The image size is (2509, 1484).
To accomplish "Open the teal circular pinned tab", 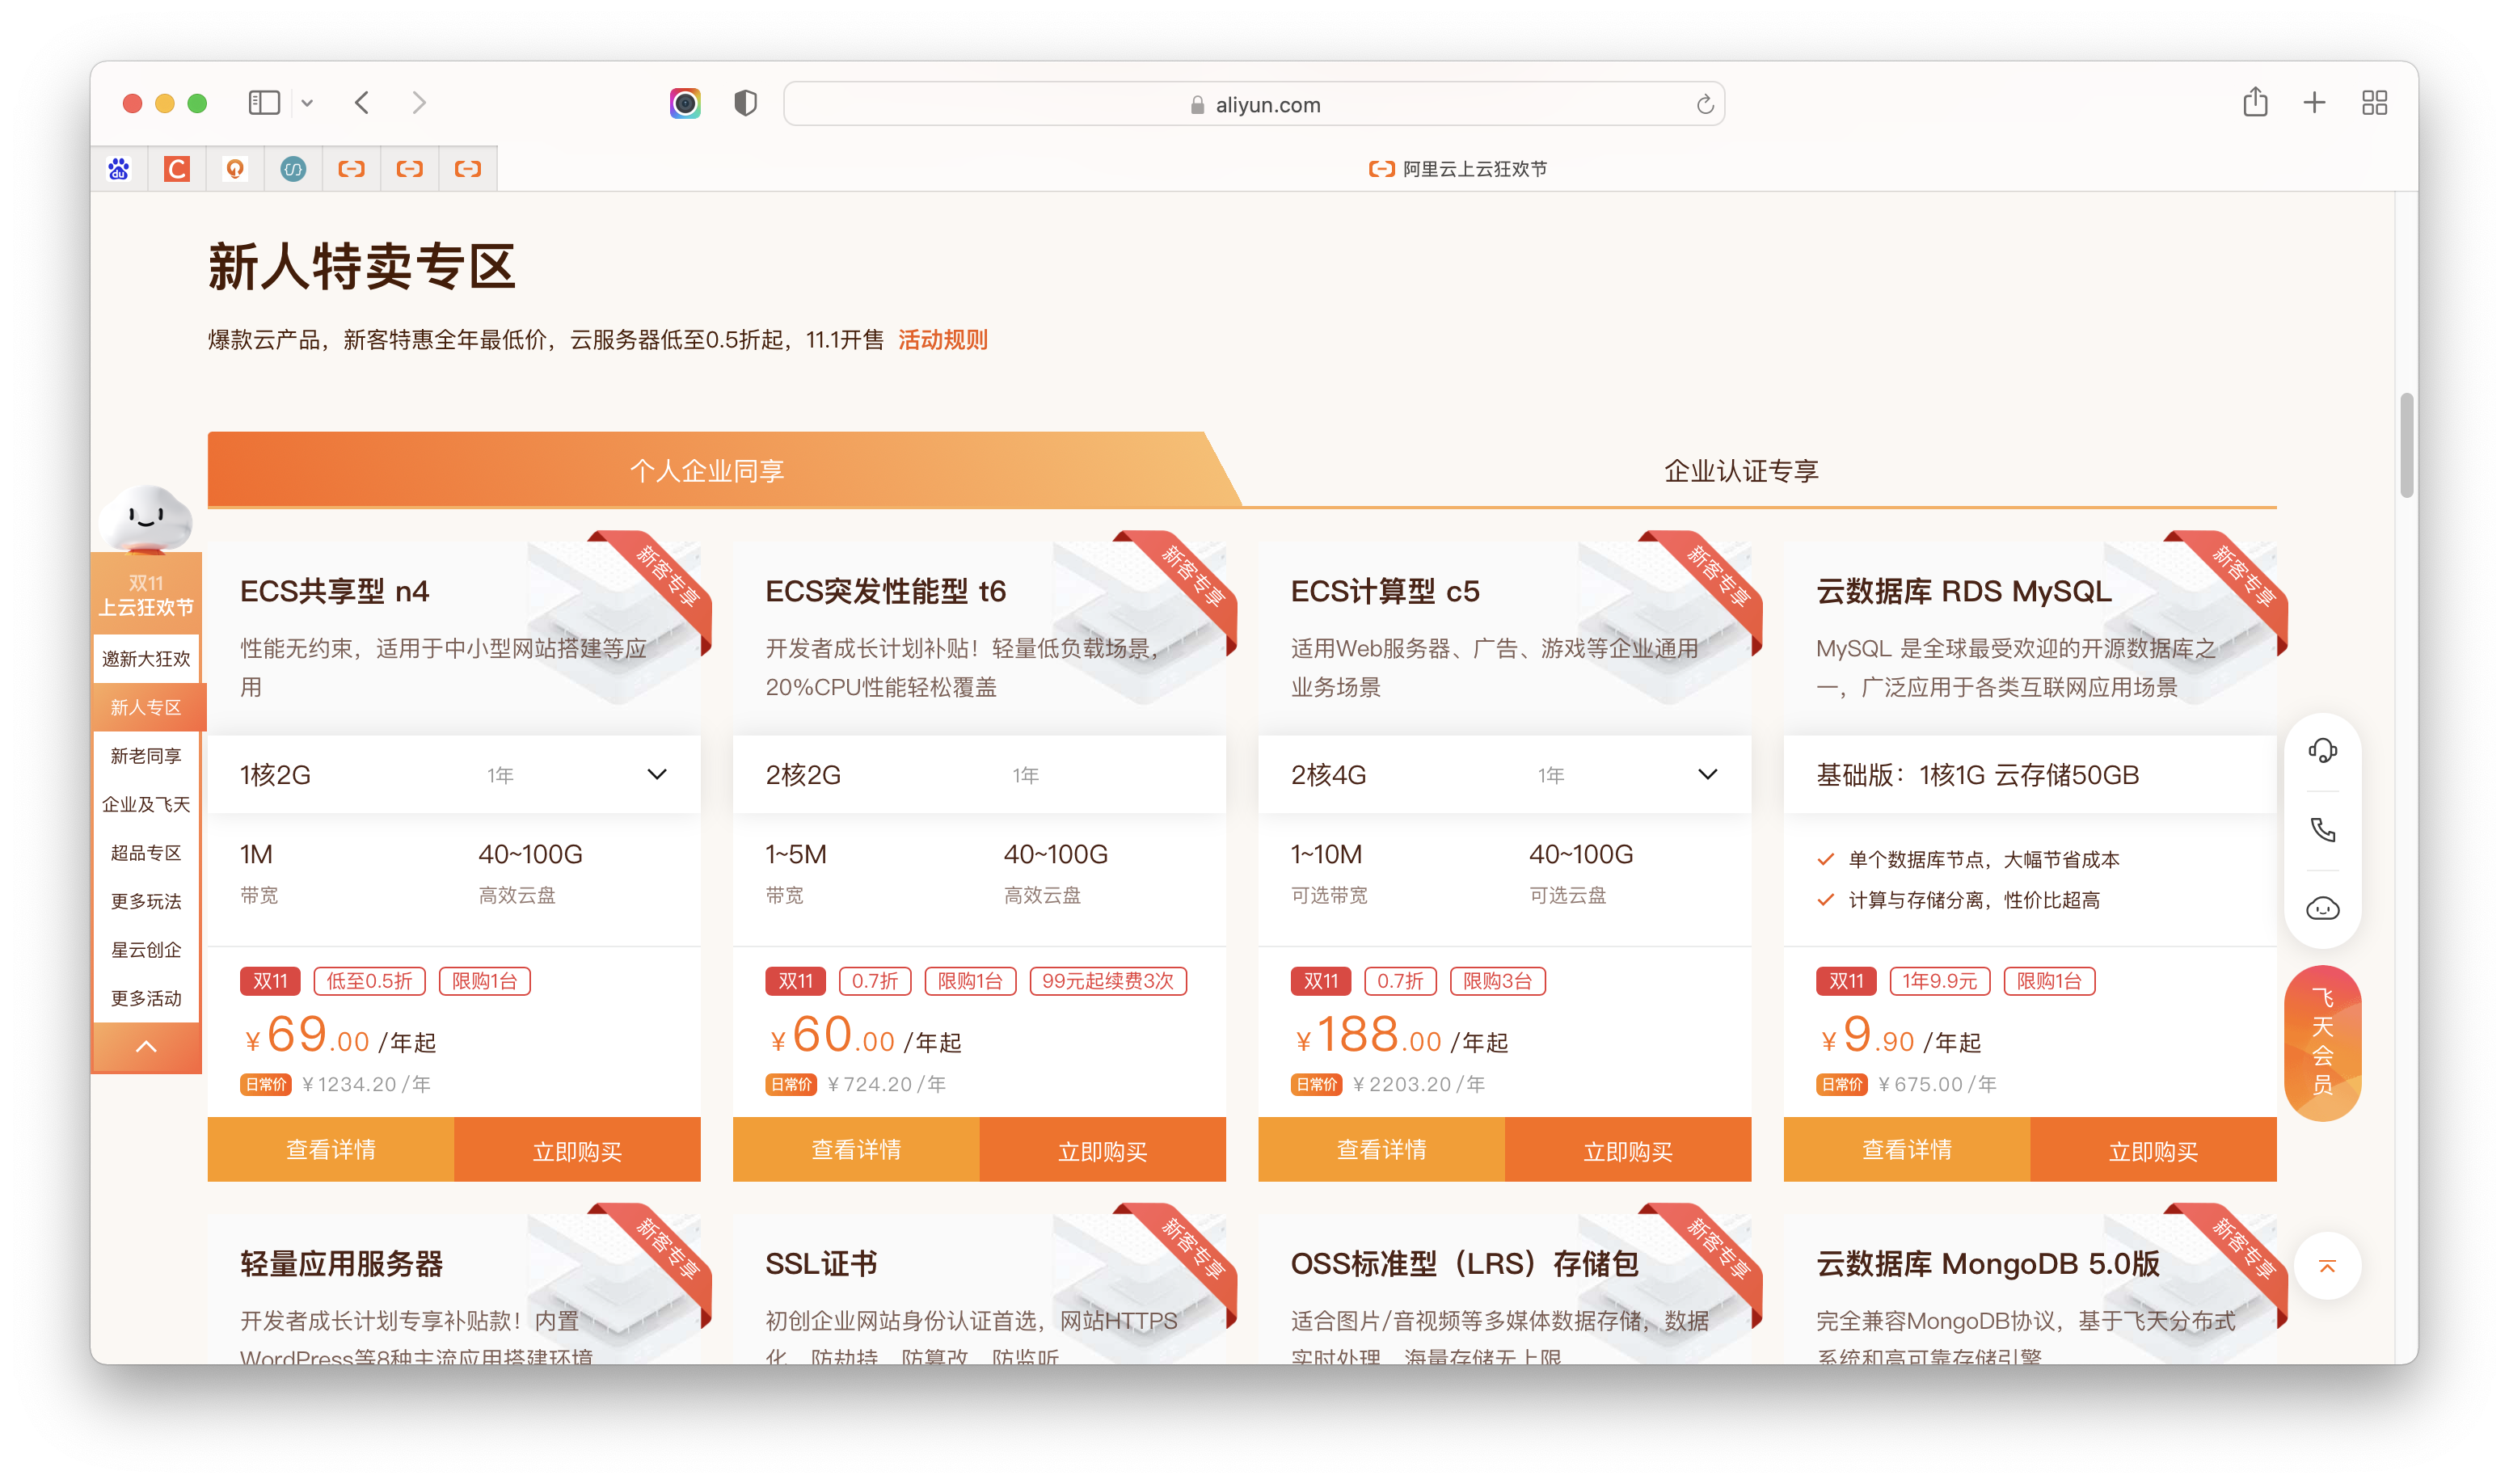I will 293,169.
